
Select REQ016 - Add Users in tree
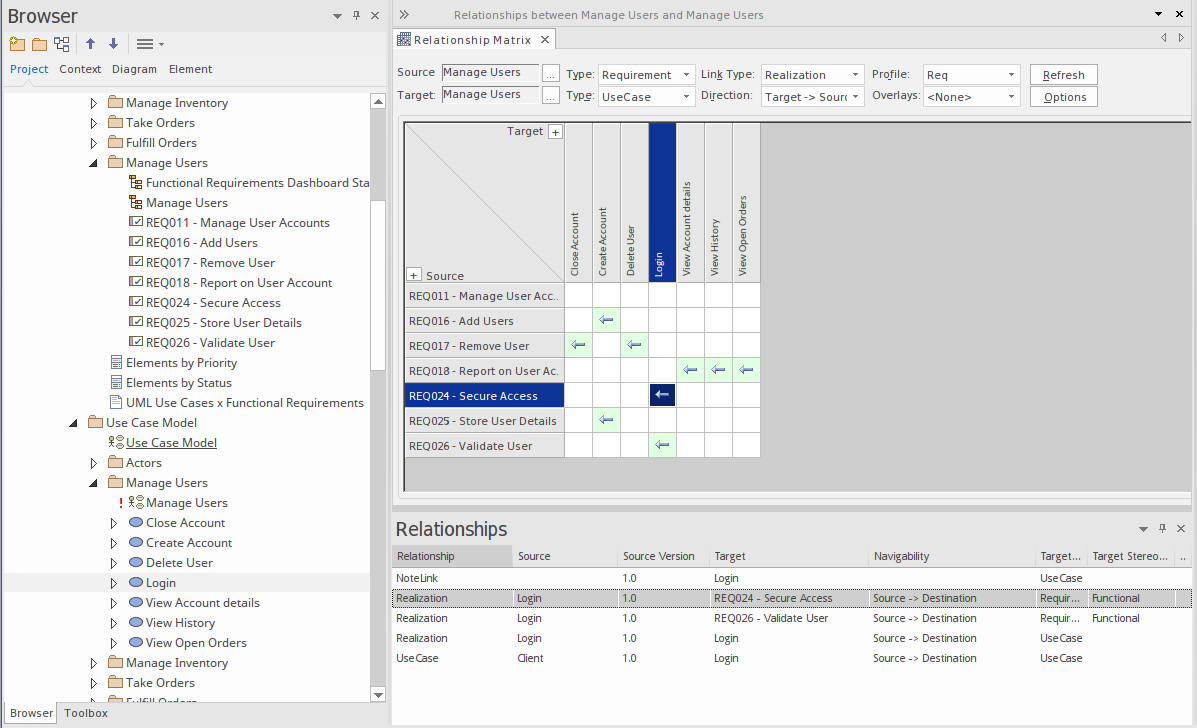click(202, 243)
